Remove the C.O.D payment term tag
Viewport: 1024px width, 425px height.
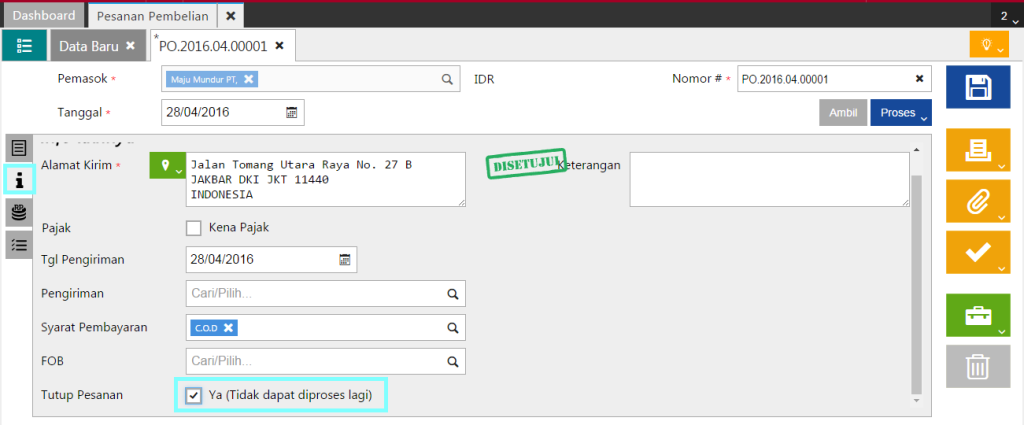click(229, 328)
